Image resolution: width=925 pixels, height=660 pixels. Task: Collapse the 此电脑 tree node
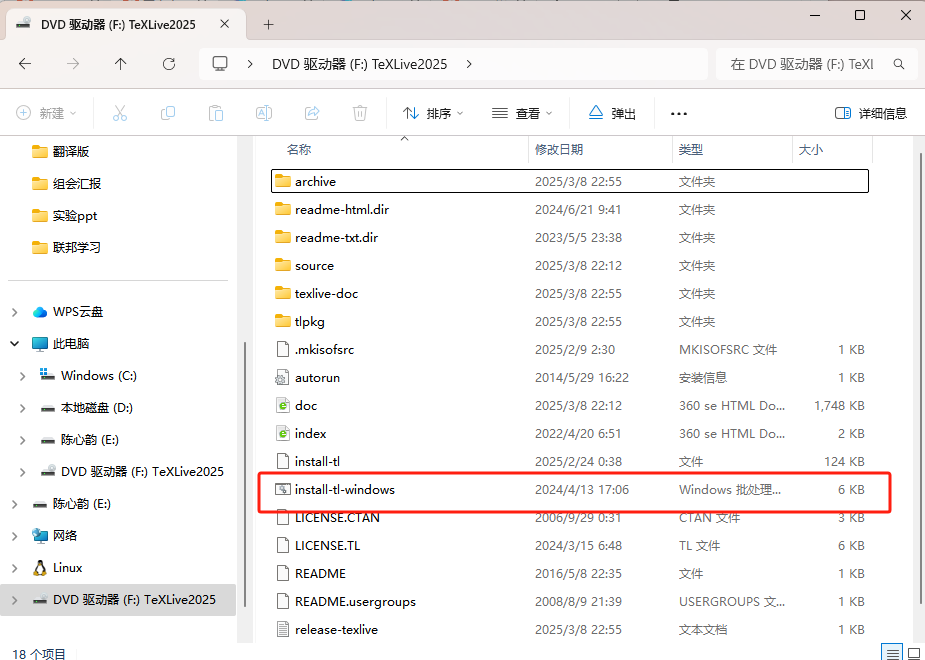point(15,343)
